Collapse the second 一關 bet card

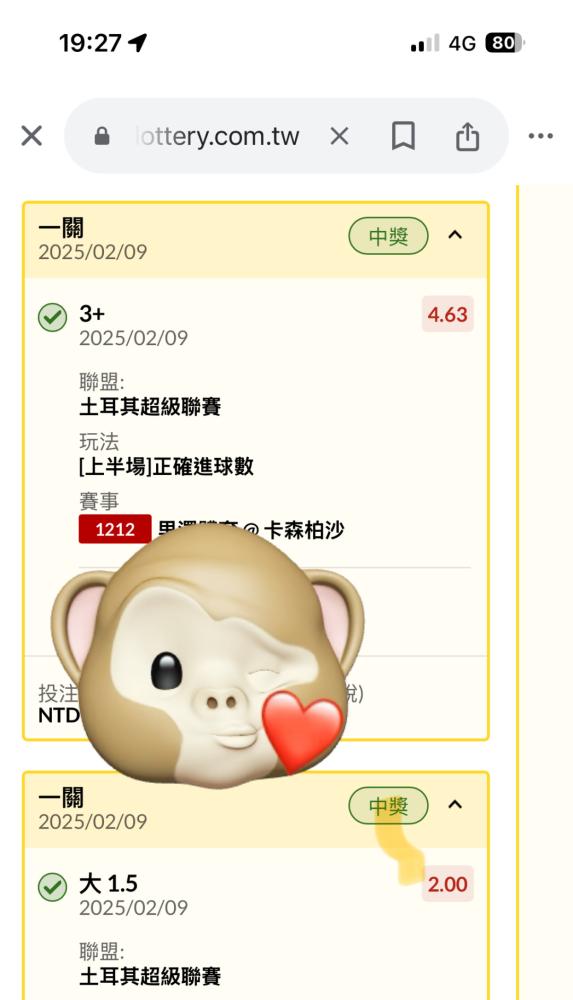click(455, 804)
